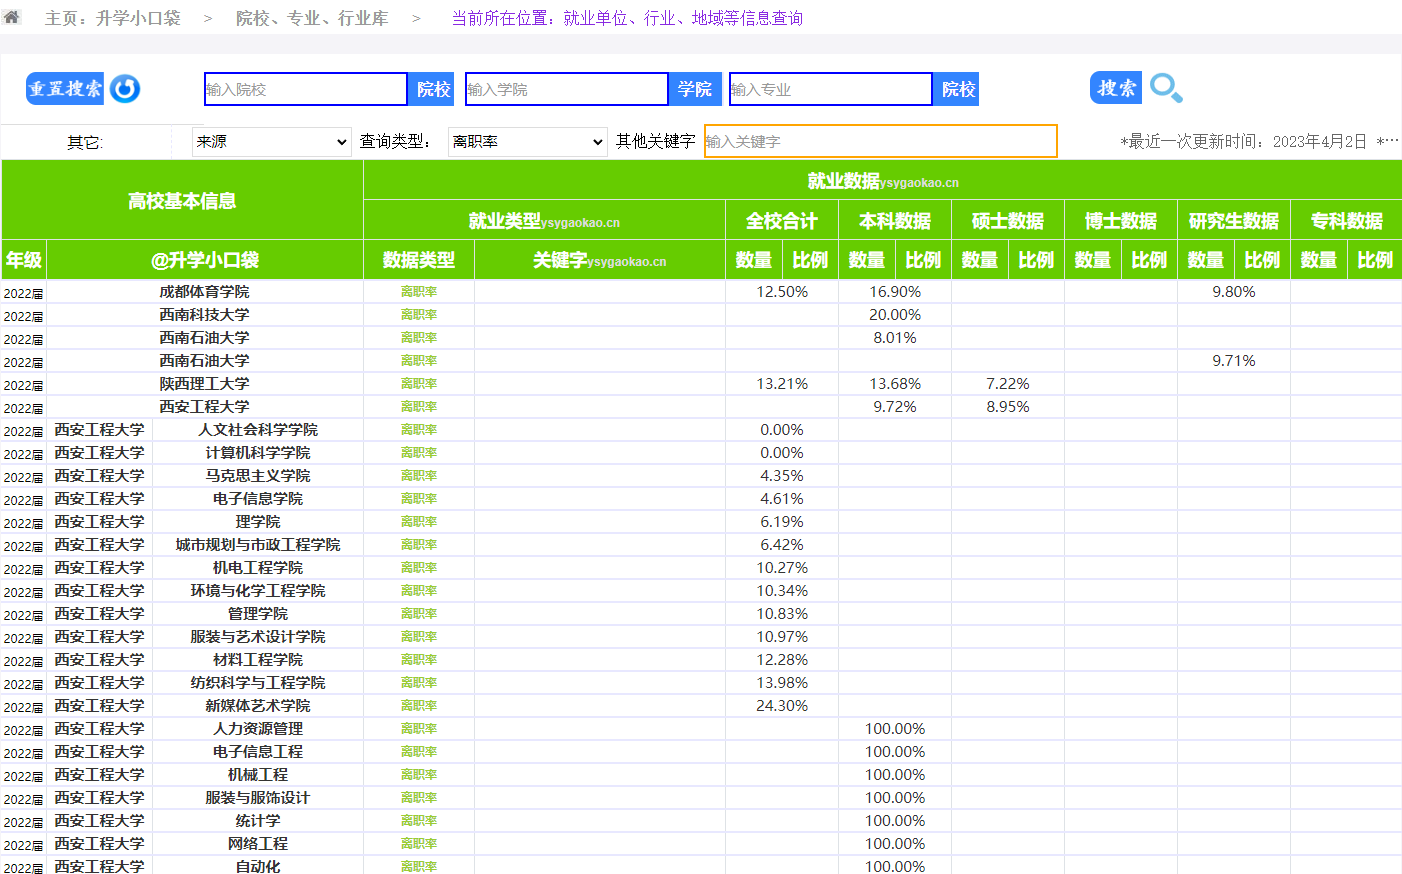Click the 输入关键字 keyword field
Image resolution: width=1402 pixels, height=874 pixels.
click(880, 141)
